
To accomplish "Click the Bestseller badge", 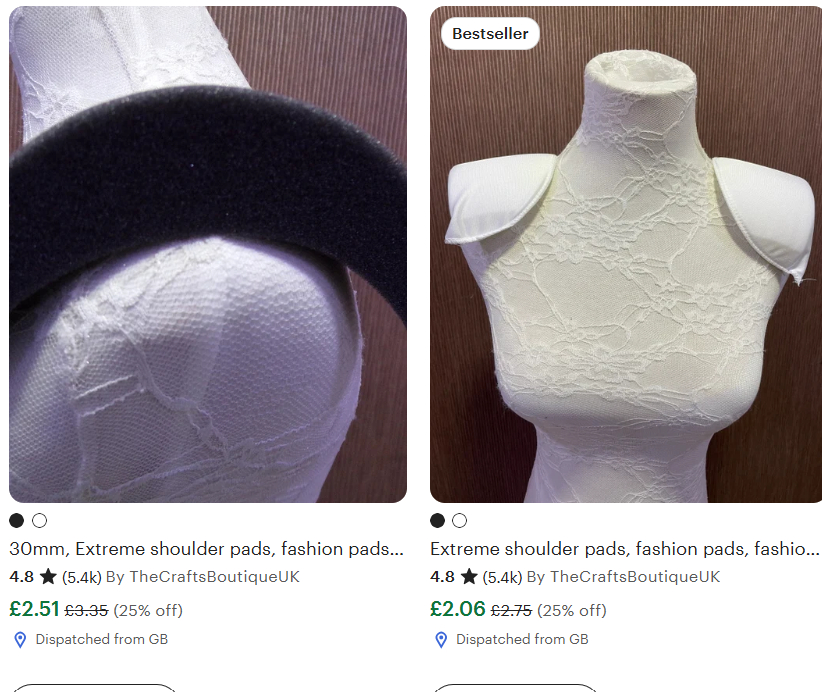I will point(490,34).
